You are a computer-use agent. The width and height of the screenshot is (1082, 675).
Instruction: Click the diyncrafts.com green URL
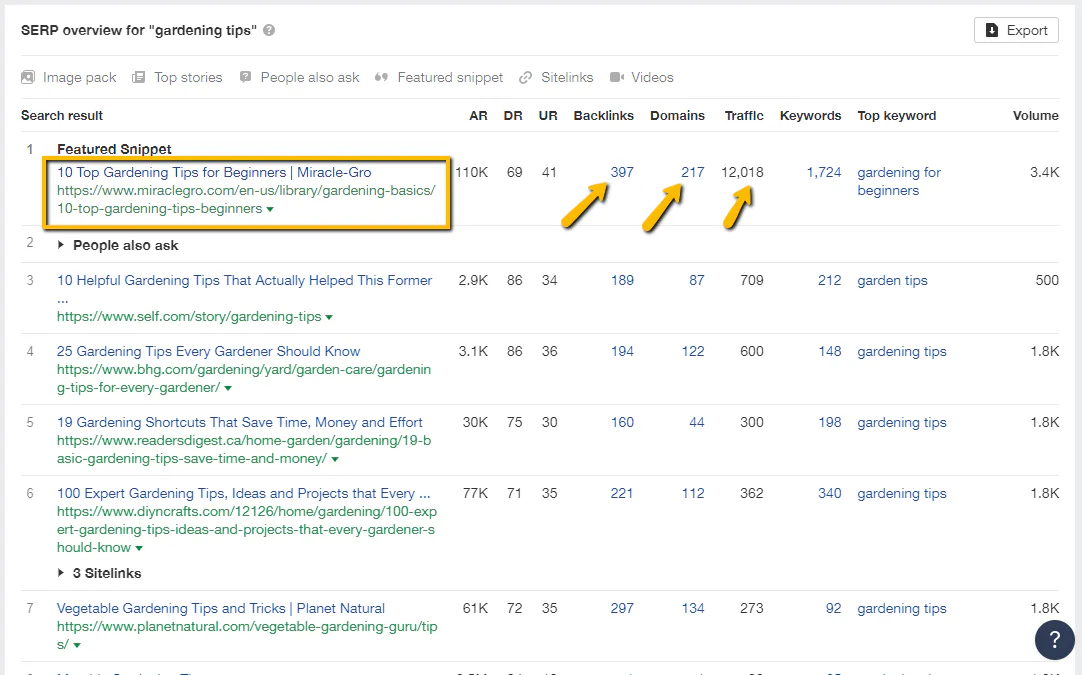point(246,529)
